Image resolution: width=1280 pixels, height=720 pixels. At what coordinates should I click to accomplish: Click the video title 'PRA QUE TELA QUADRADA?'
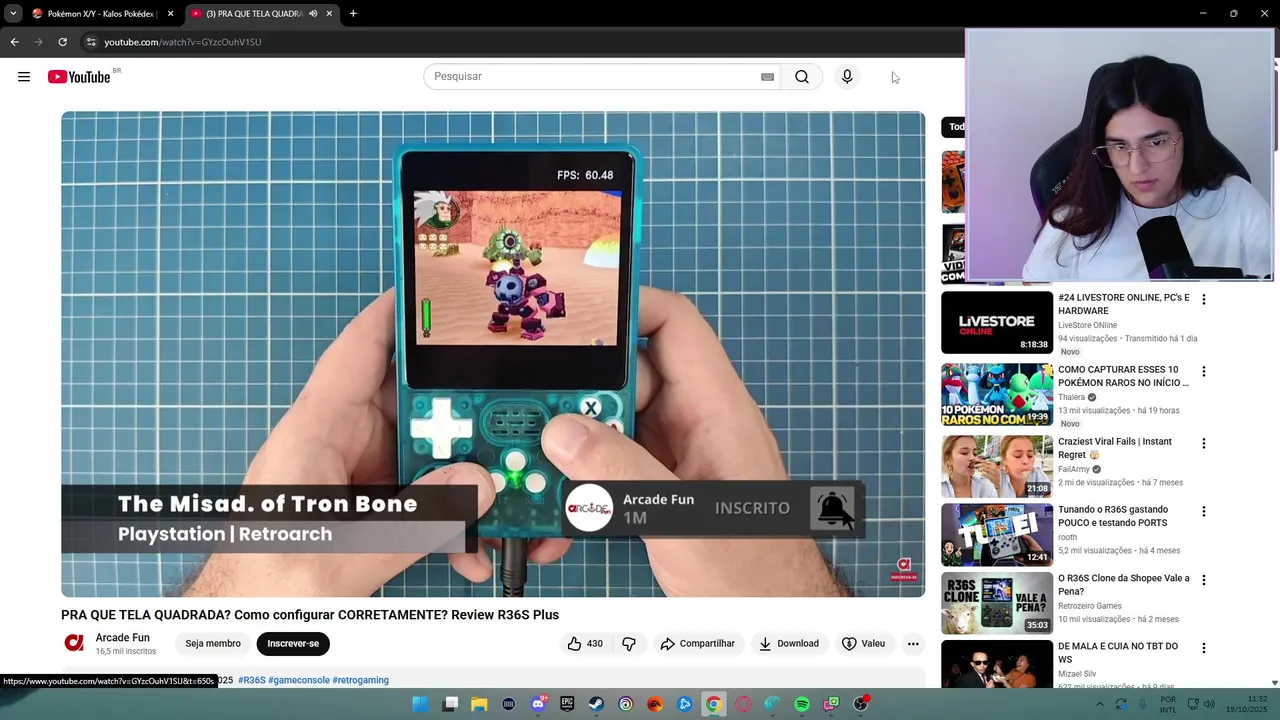coord(310,615)
